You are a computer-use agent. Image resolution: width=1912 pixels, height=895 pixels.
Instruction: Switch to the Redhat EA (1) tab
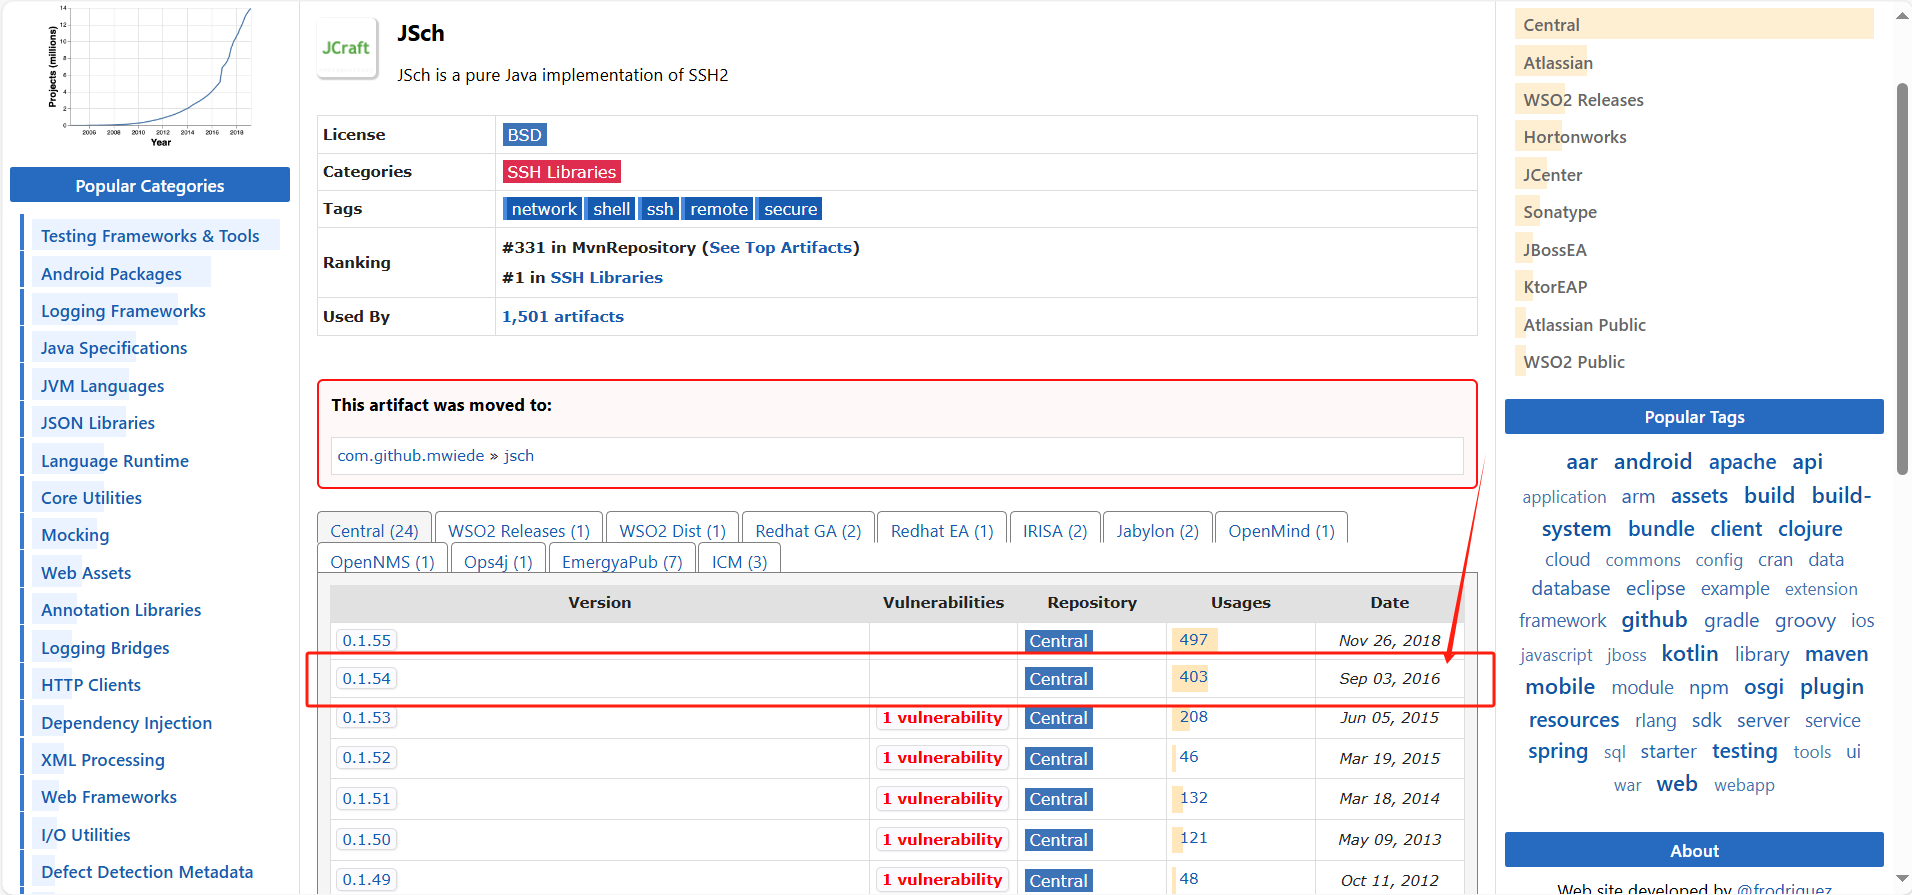click(x=942, y=530)
